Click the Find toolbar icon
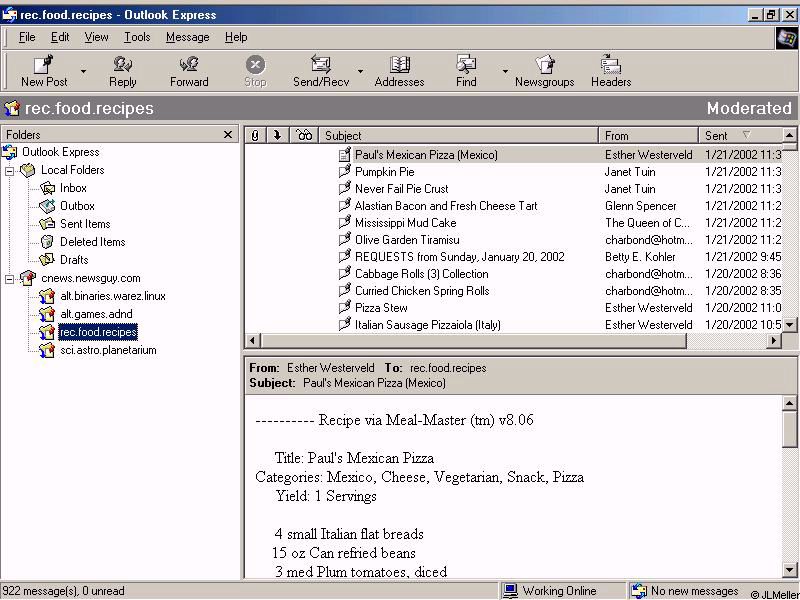Viewport: 800px width, 600px height. [466, 65]
